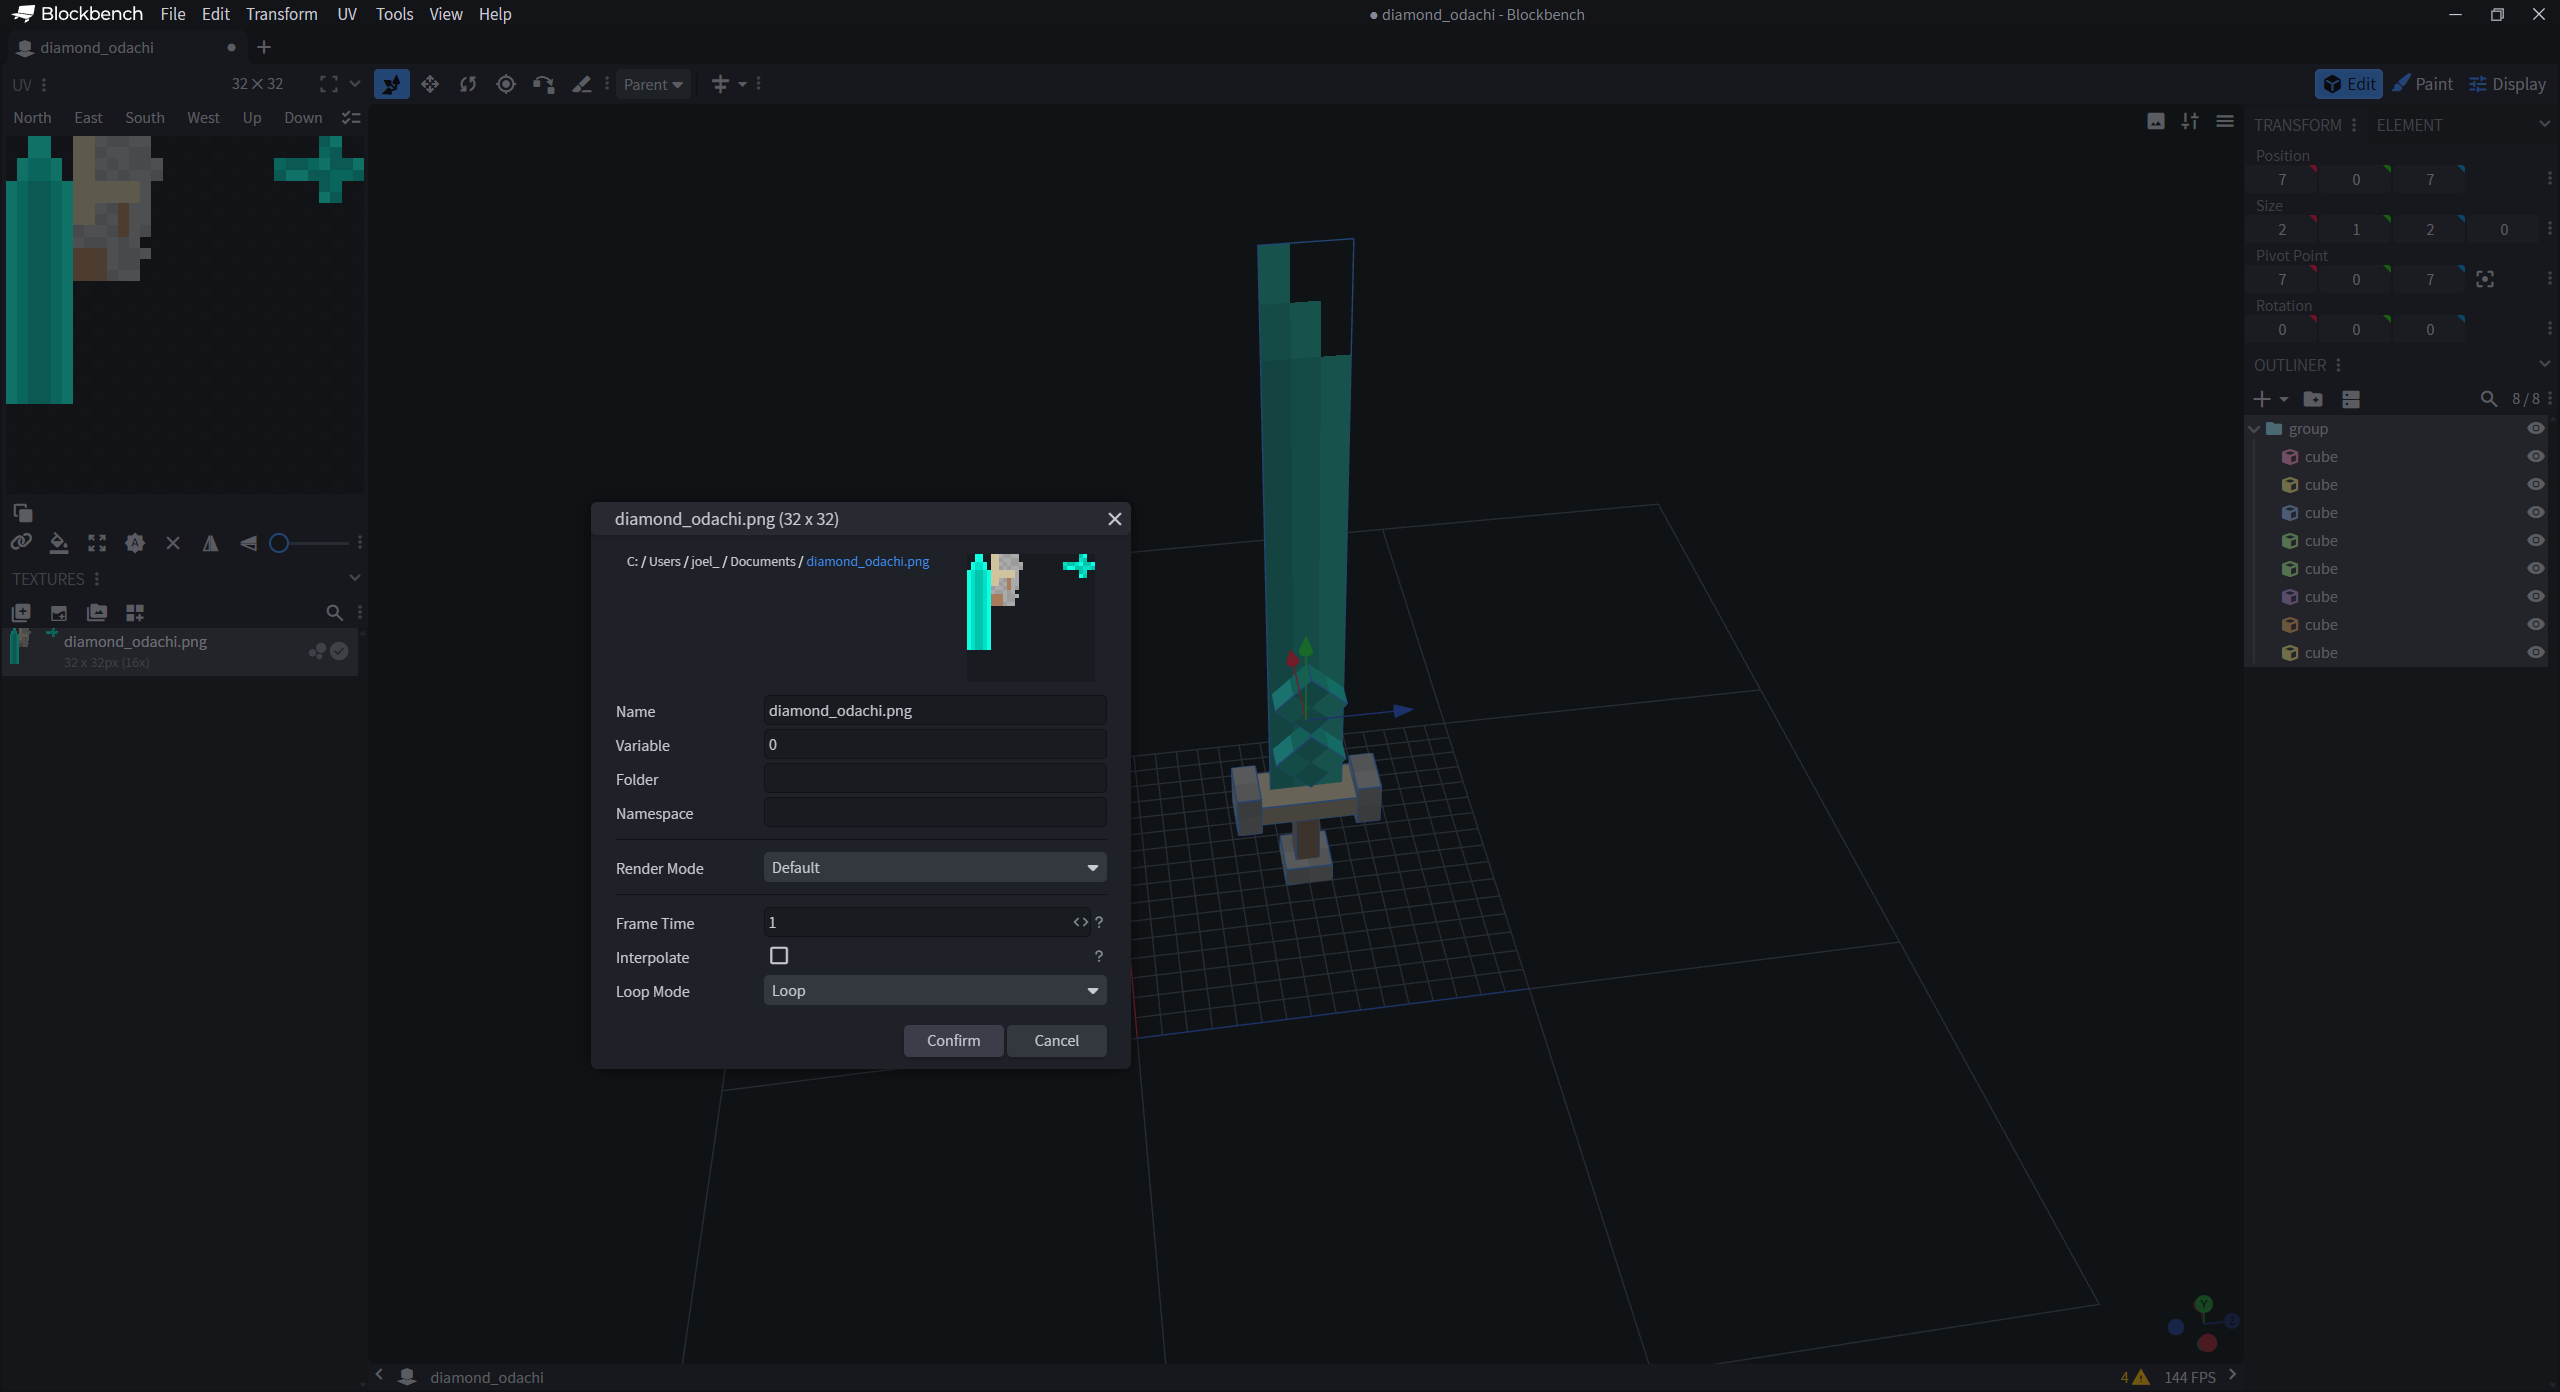Click the center pivot icon next to Pivot Point

pyautogui.click(x=2485, y=279)
